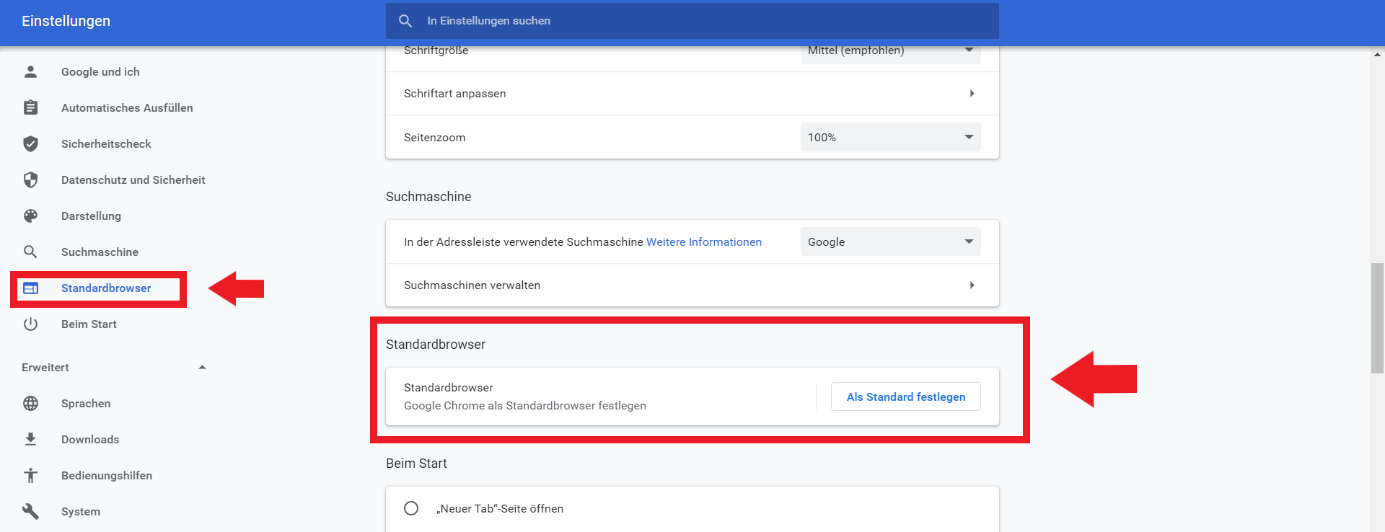Open the Weitere Informationen link
Screen dimensions: 1385x532
coord(704,242)
